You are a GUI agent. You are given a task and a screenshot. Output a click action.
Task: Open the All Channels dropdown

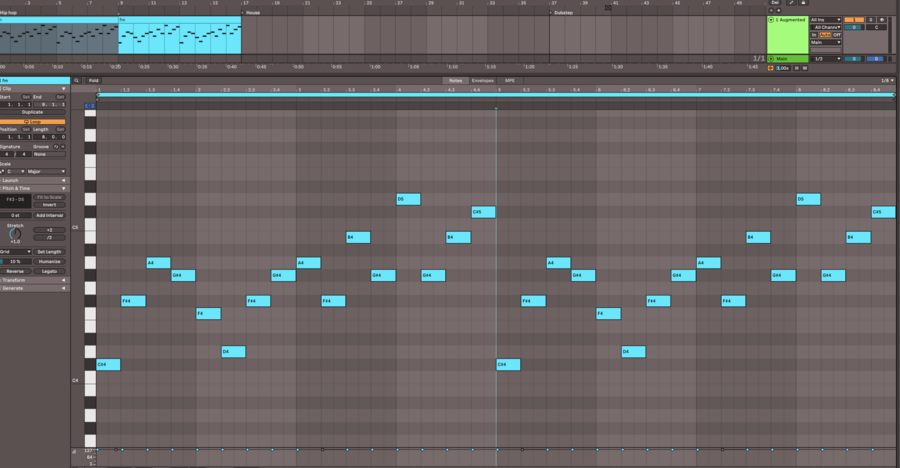pos(825,28)
